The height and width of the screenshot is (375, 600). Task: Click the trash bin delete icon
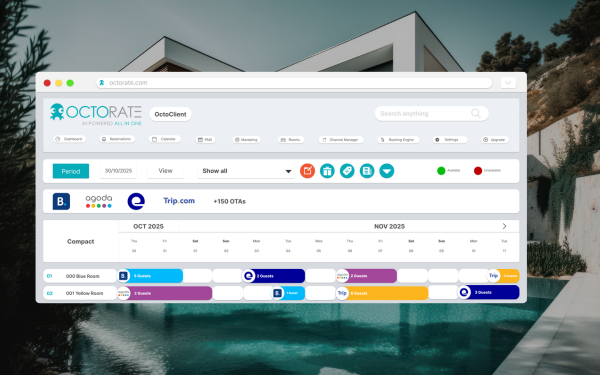click(327, 171)
